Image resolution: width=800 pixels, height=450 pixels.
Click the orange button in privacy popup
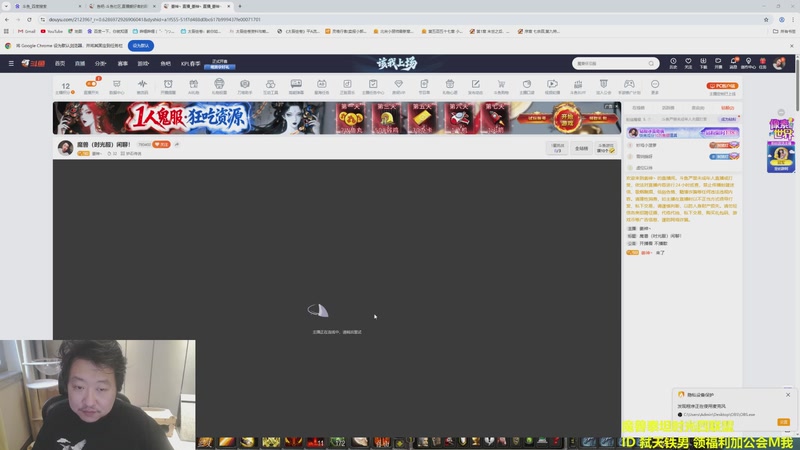pos(783,421)
